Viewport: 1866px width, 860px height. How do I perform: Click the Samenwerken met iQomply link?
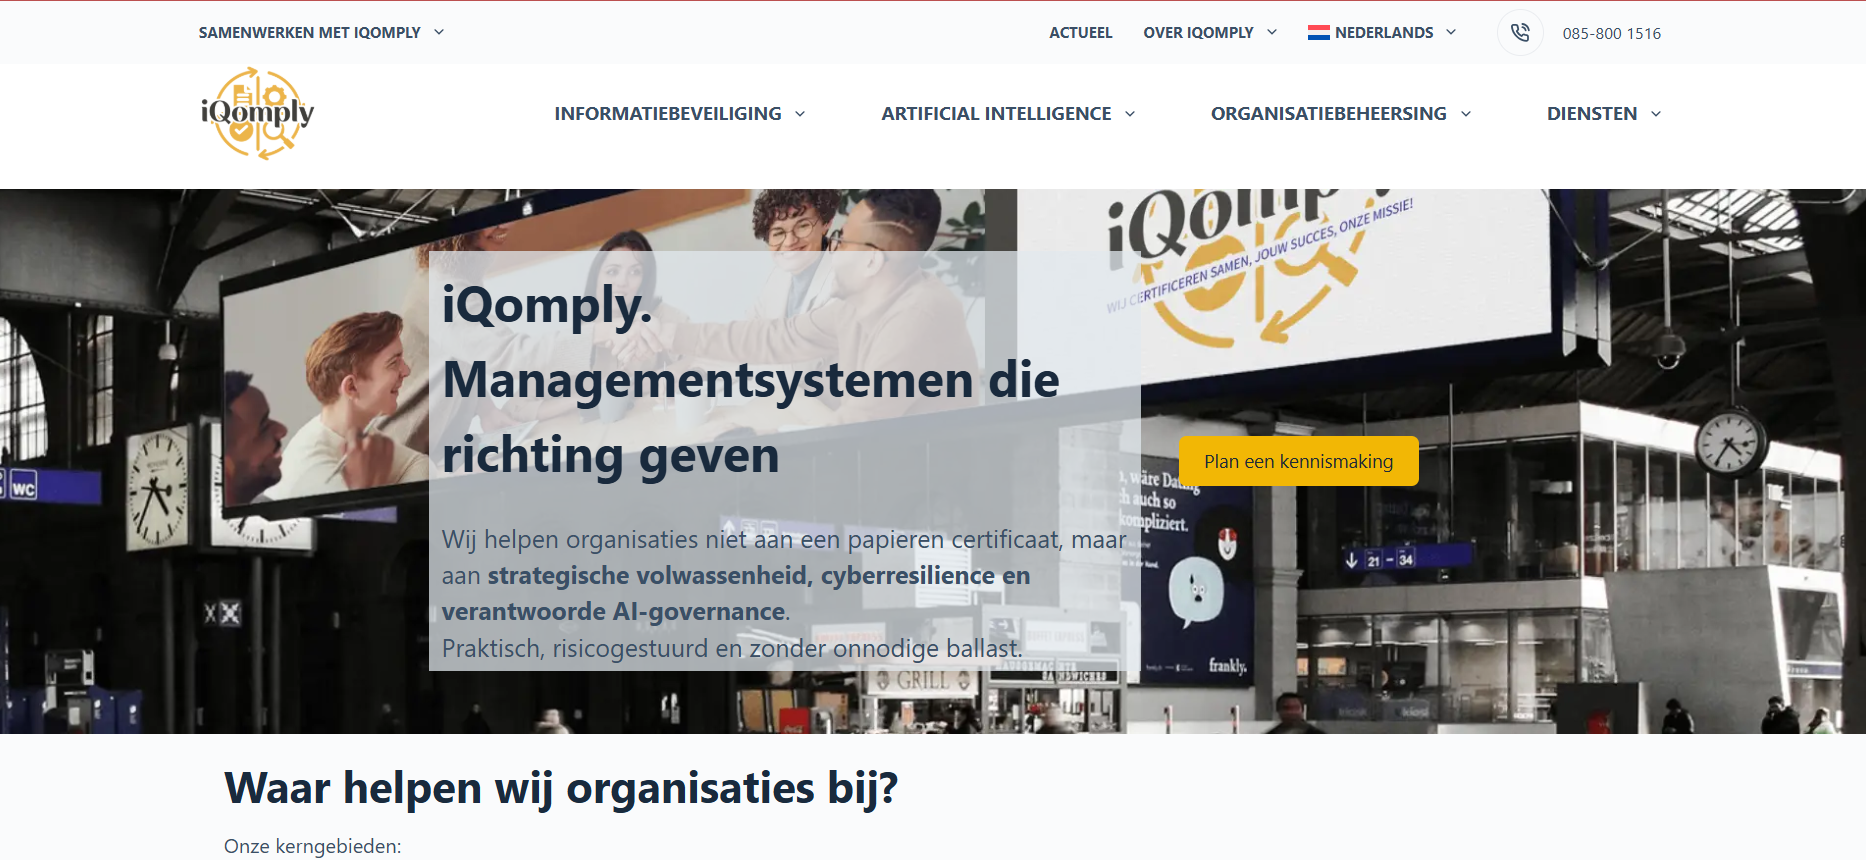pos(309,32)
